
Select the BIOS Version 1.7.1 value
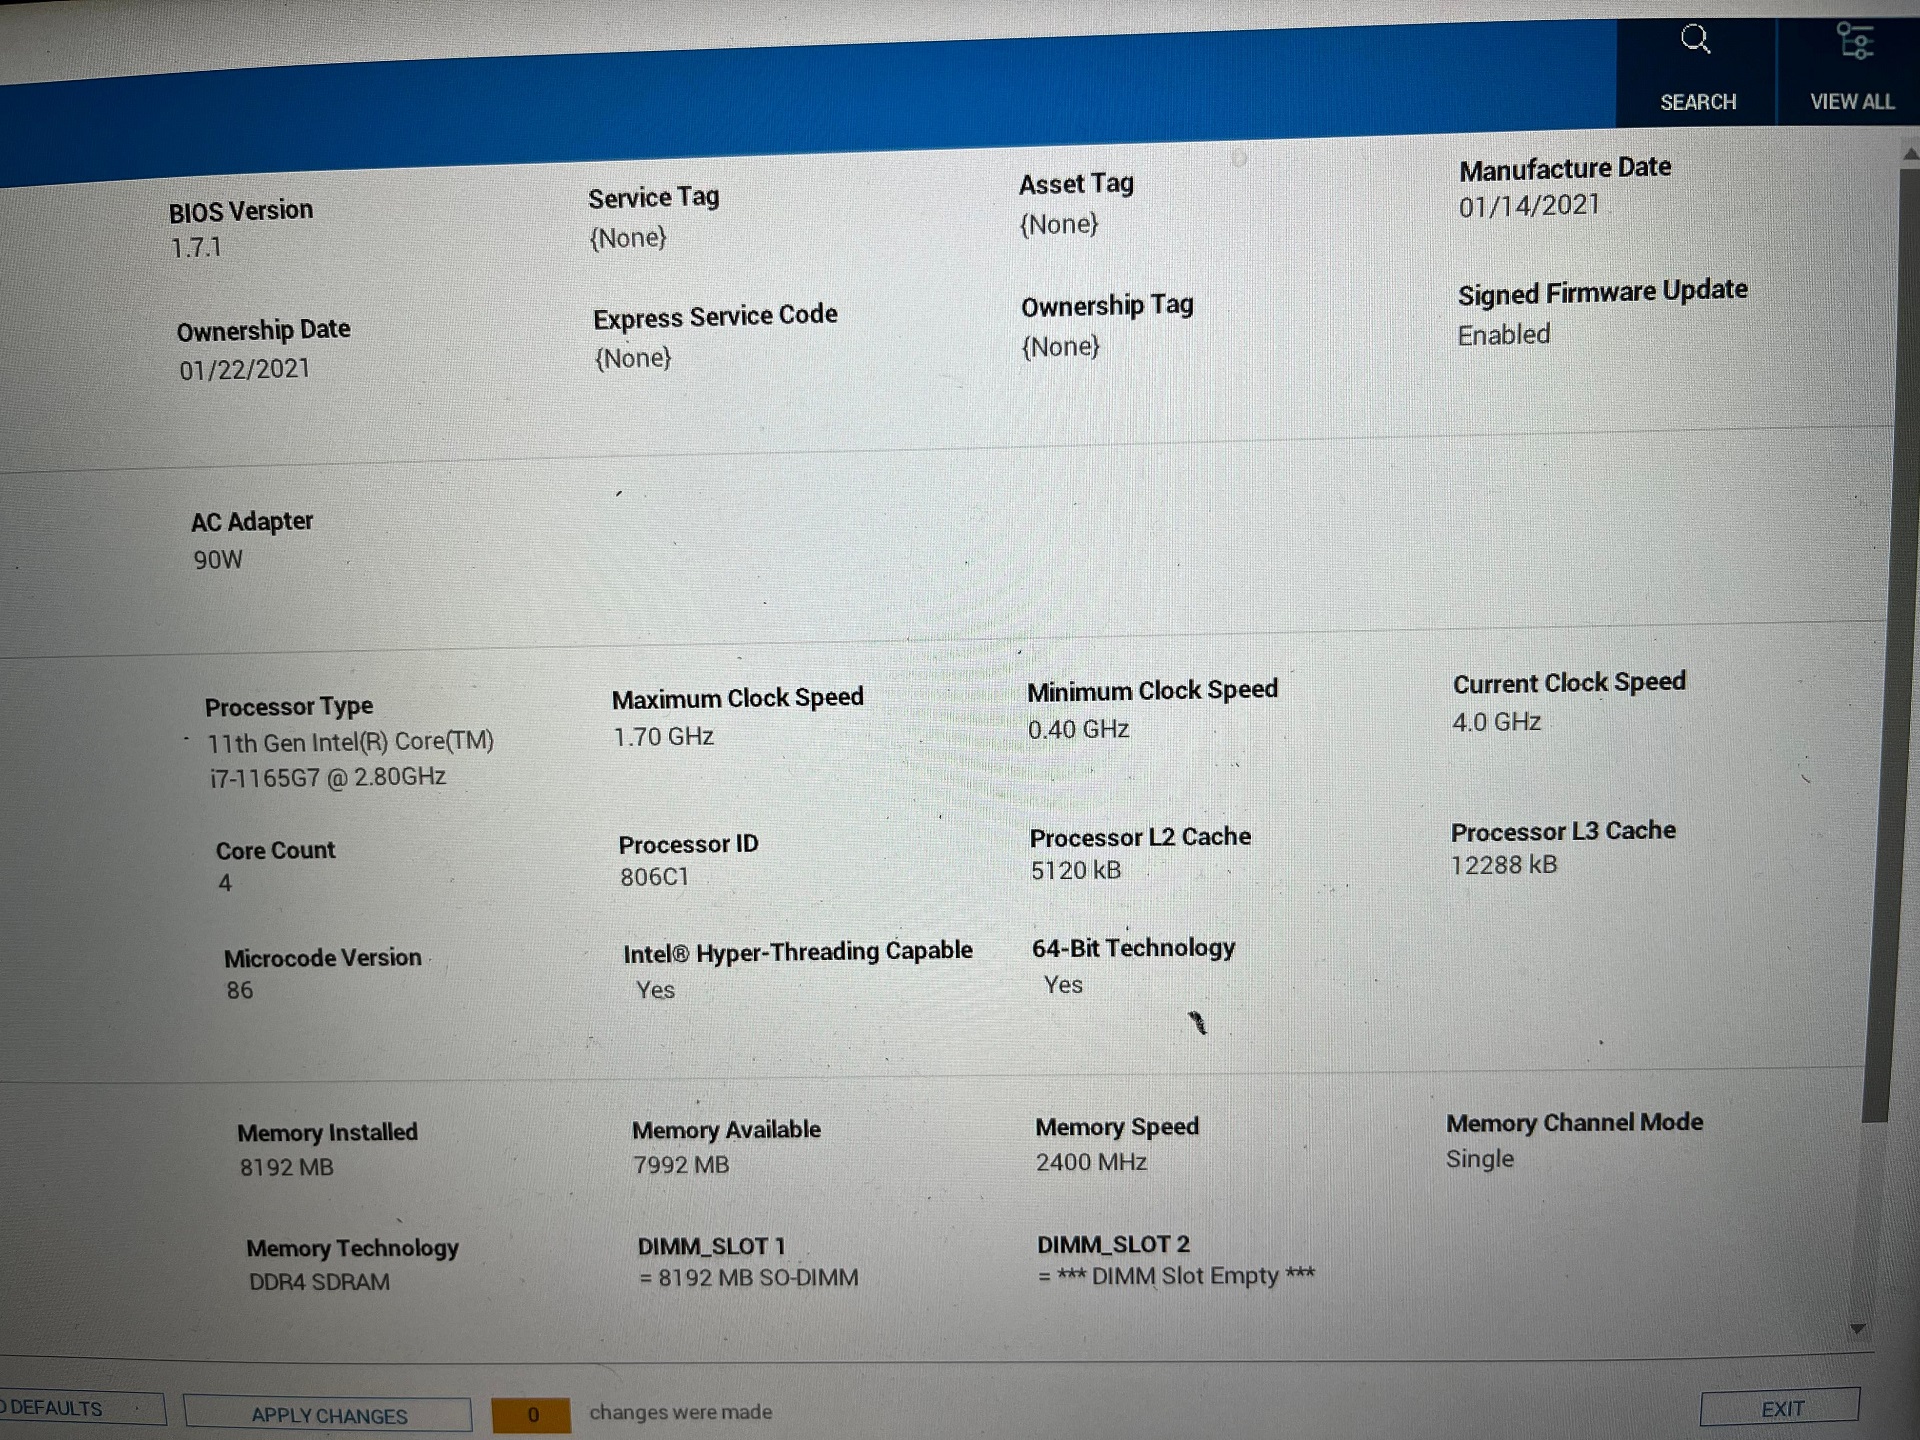pyautogui.click(x=196, y=248)
